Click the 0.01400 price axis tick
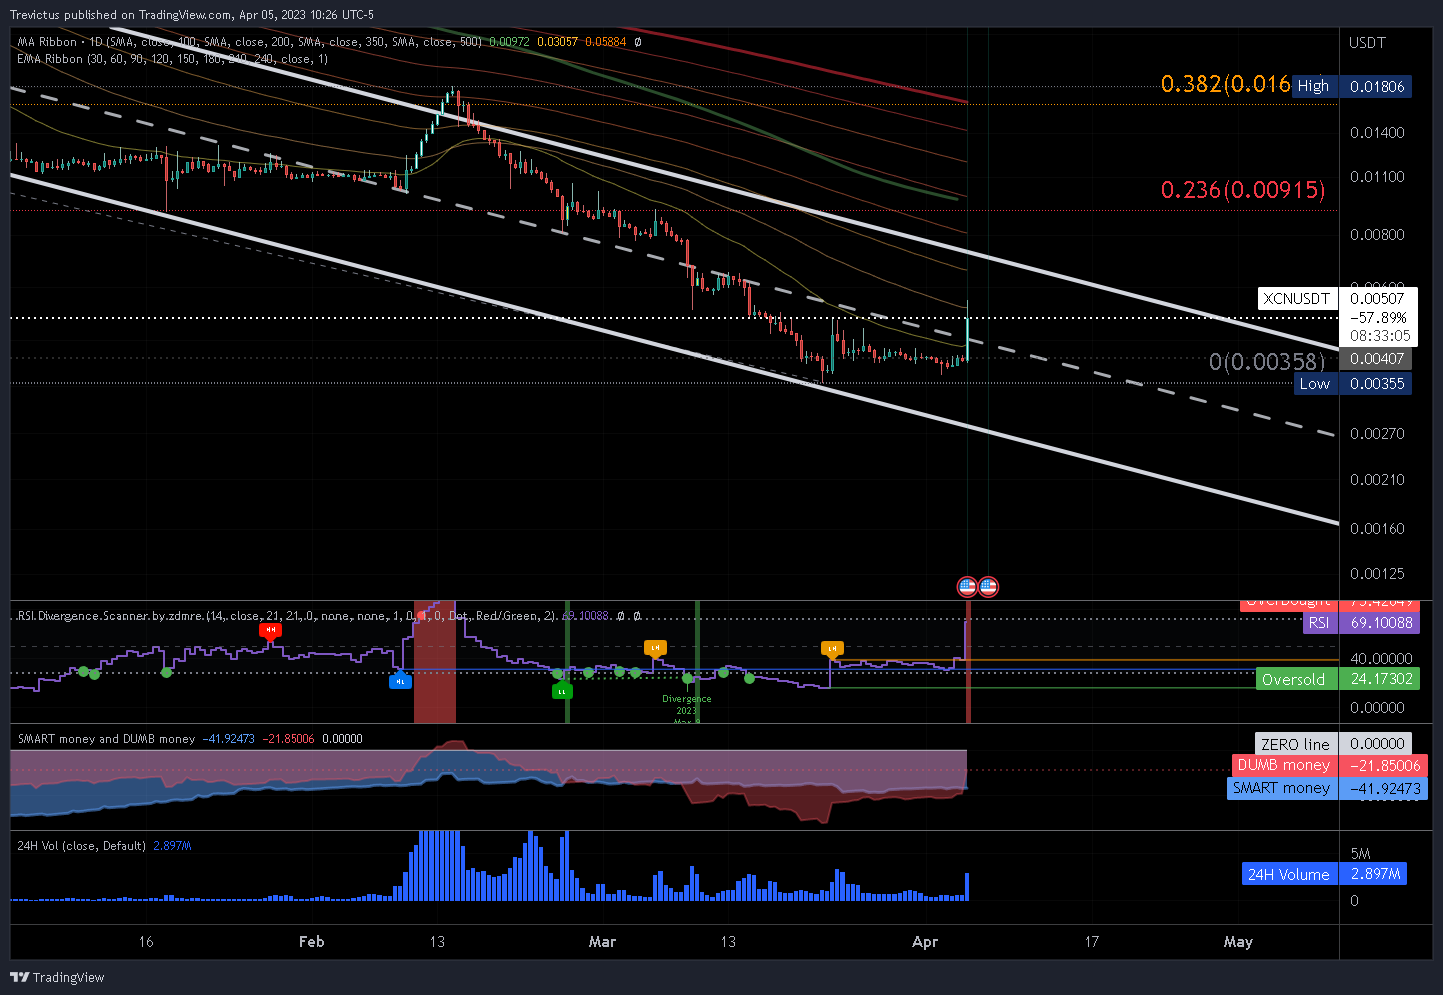Viewport: 1443px width, 995px height. (x=1377, y=132)
